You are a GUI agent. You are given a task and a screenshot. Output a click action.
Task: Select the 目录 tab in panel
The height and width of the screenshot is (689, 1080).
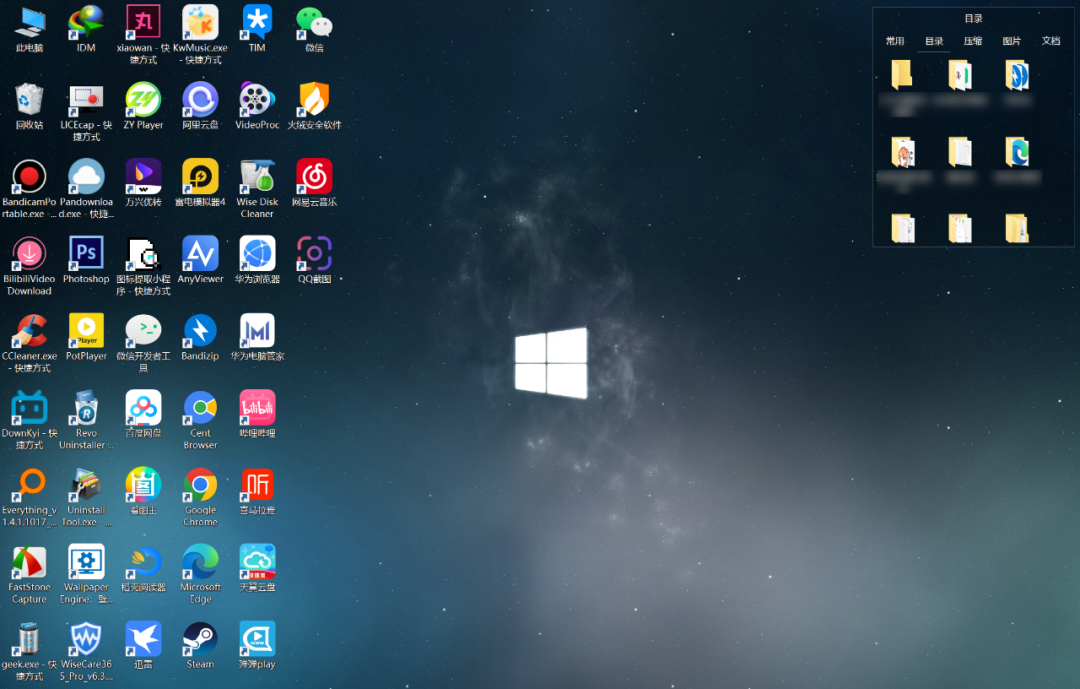pyautogui.click(x=934, y=41)
